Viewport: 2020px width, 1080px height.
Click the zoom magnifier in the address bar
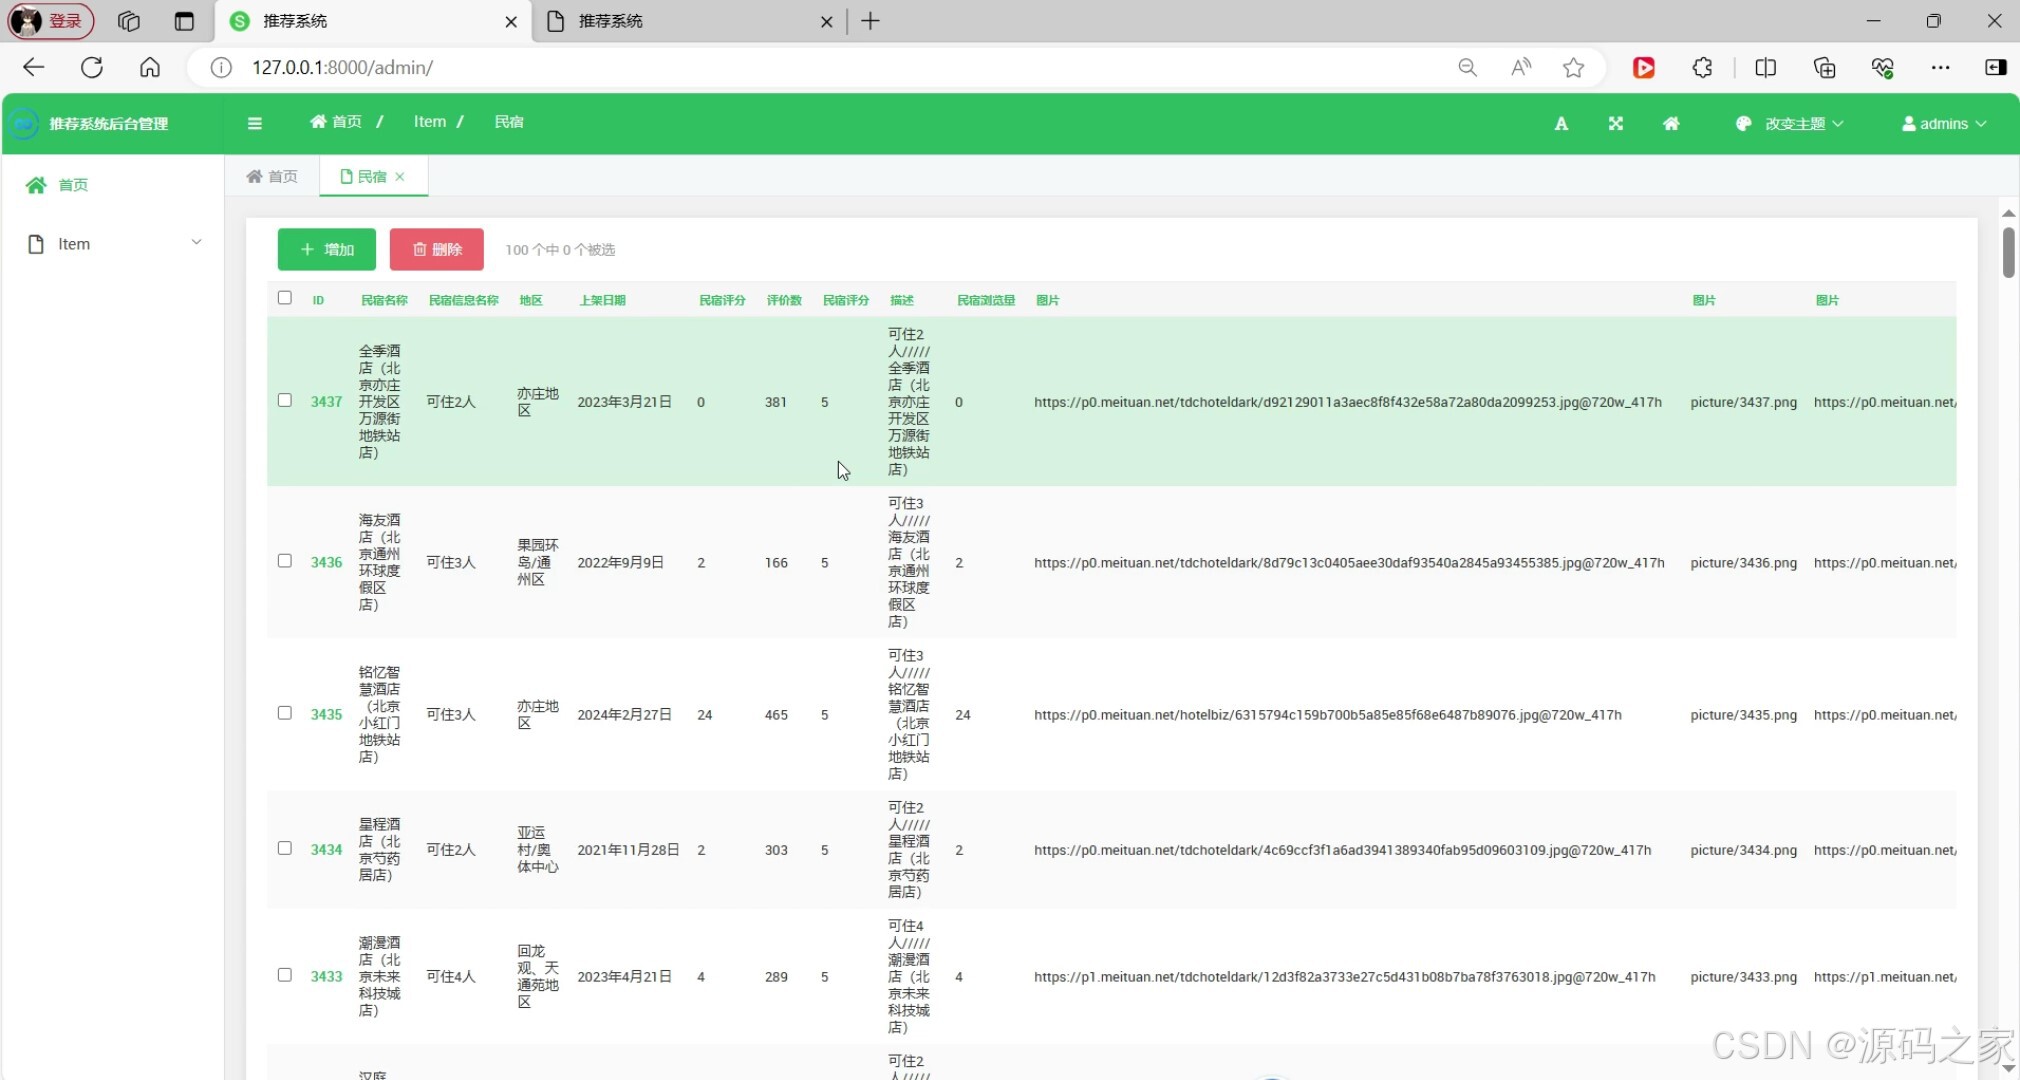point(1467,67)
